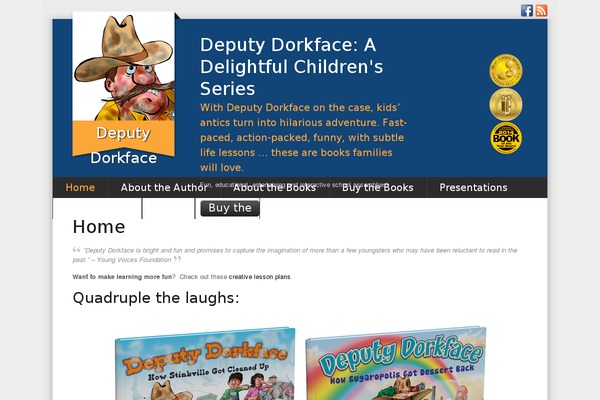Select Buy the Books in navigation
This screenshot has width=600, height=400.
coord(378,188)
